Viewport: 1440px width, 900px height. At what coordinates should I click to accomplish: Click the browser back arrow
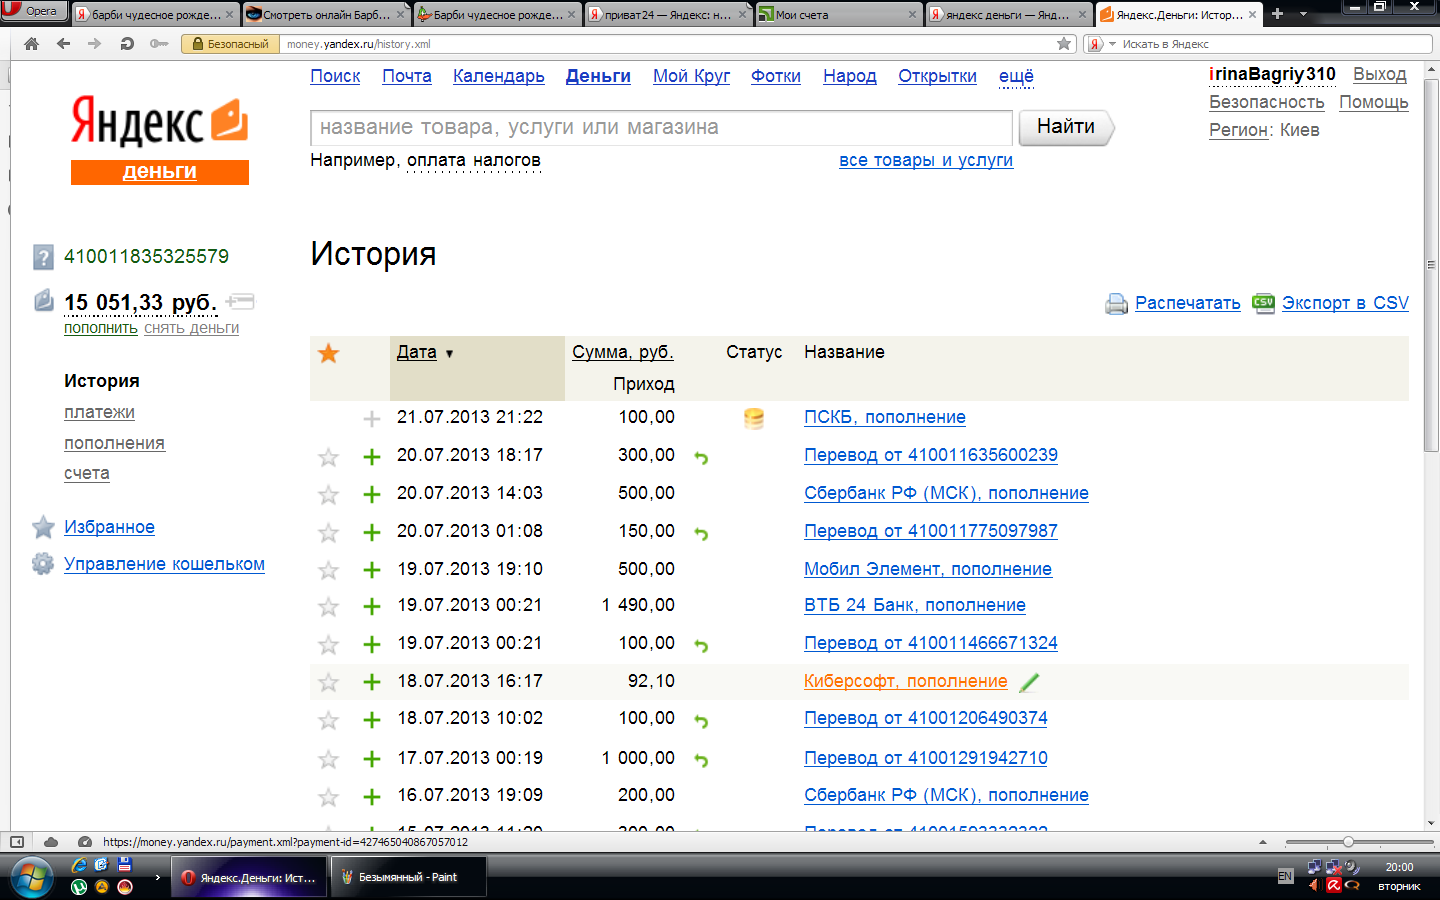[64, 44]
